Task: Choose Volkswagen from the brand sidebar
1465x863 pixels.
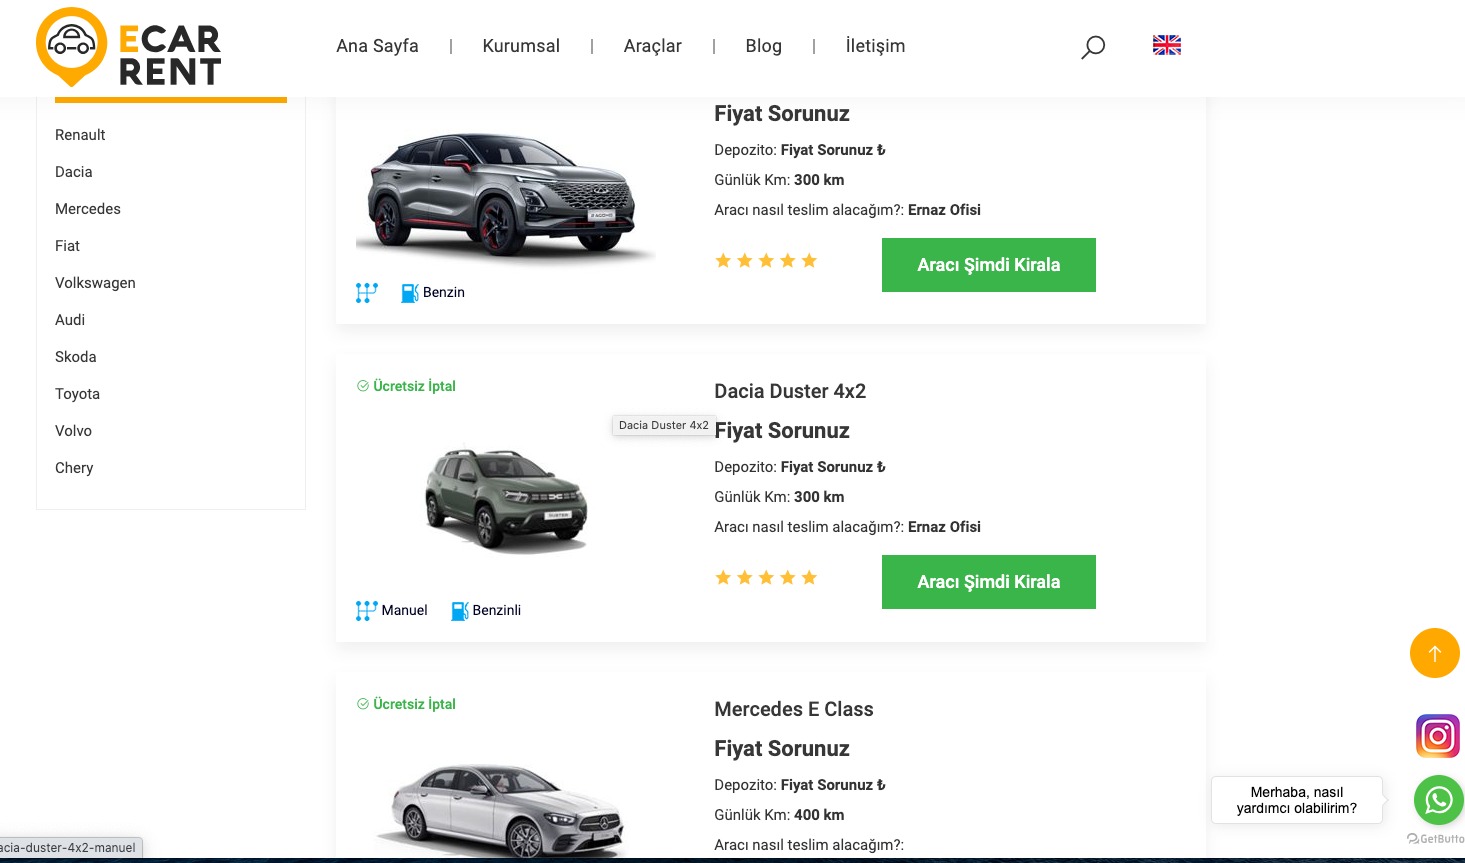Action: click(95, 283)
